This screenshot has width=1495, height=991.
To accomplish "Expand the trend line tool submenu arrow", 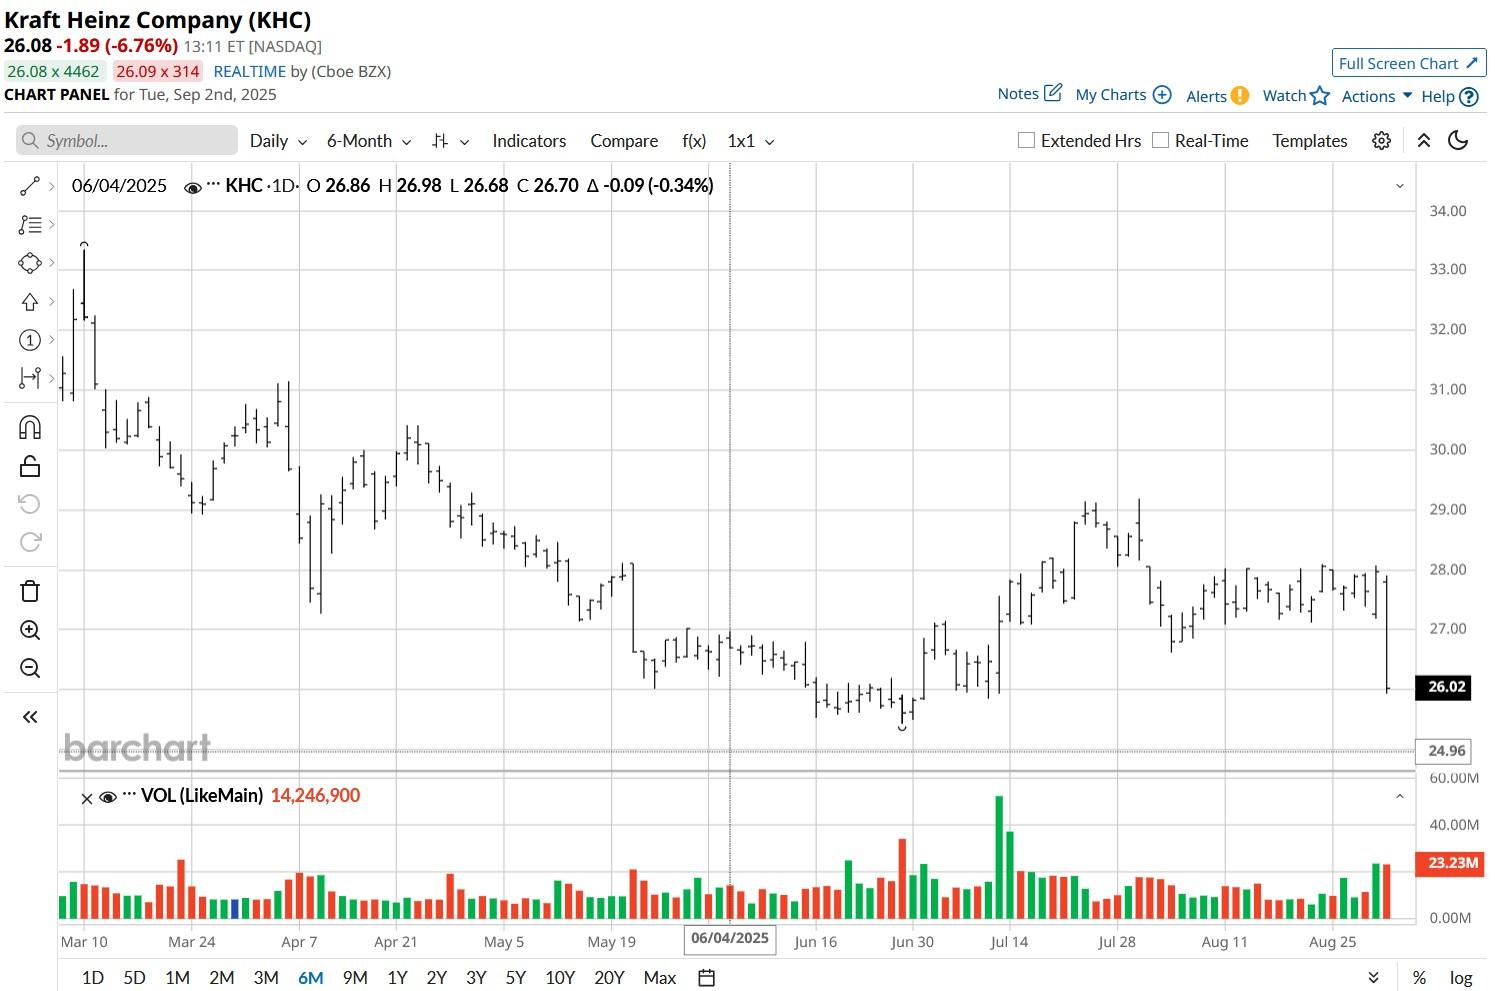I will click(x=51, y=187).
